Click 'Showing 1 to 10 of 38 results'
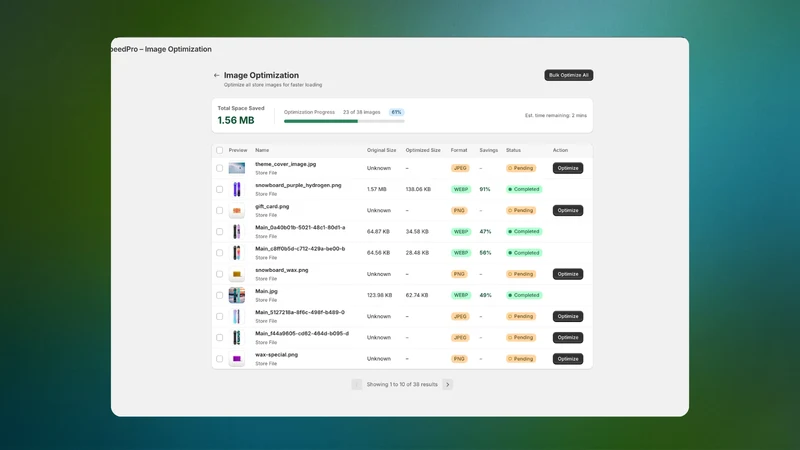Viewport: 800px width, 450px height. click(402, 384)
